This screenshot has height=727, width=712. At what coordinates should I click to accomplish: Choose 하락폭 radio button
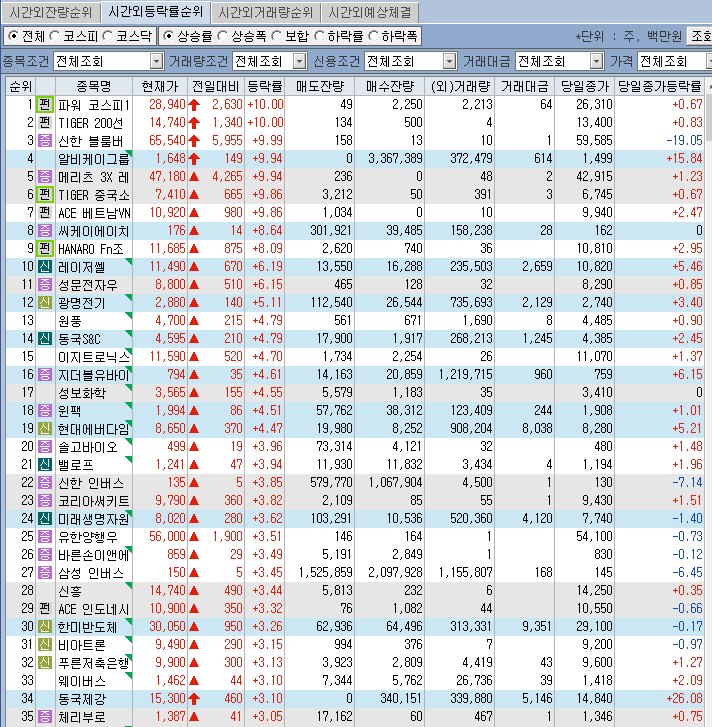pos(373,36)
